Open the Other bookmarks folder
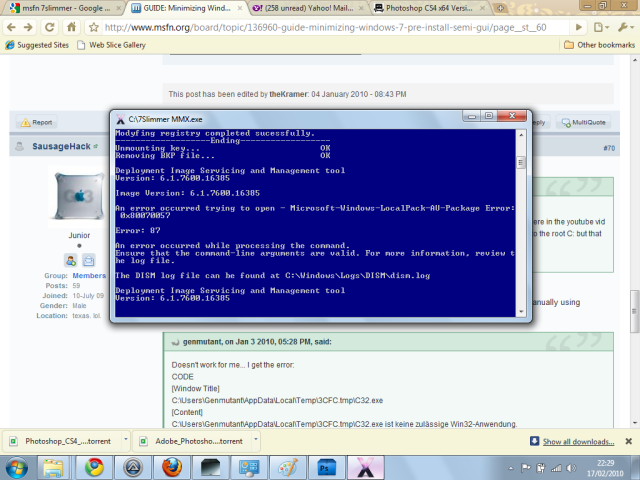 coord(600,45)
